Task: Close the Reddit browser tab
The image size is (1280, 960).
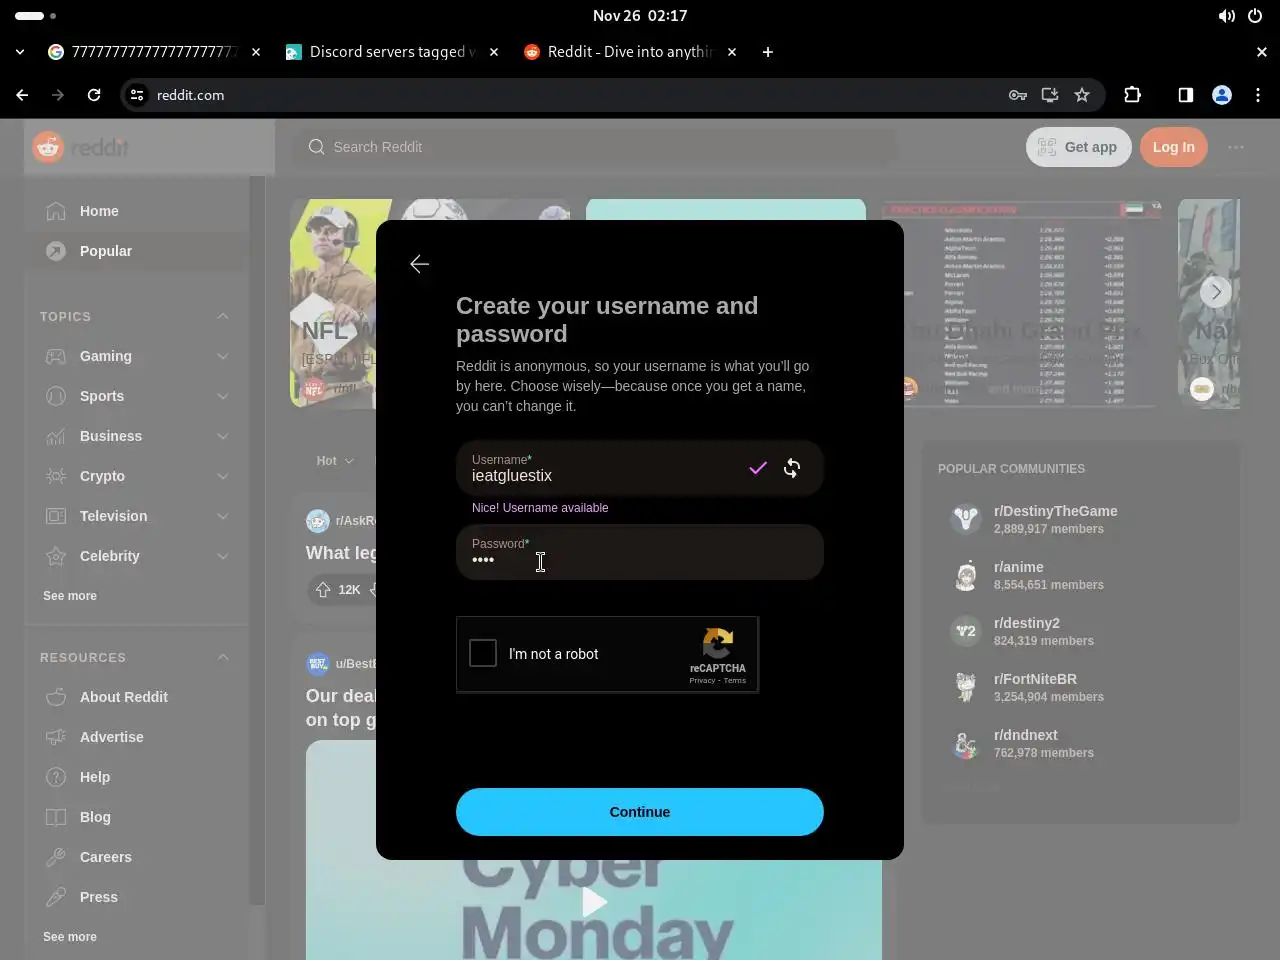Action: pyautogui.click(x=732, y=52)
